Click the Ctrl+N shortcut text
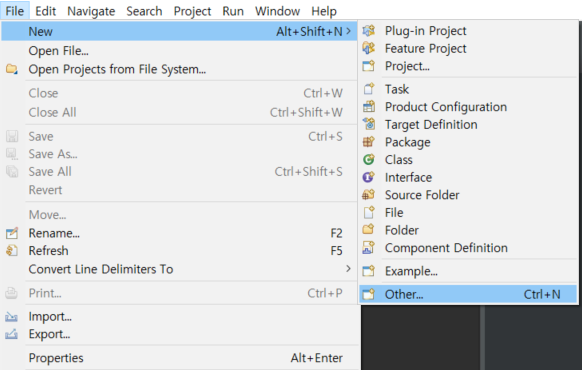Image resolution: width=582 pixels, height=370 pixels. (542, 294)
